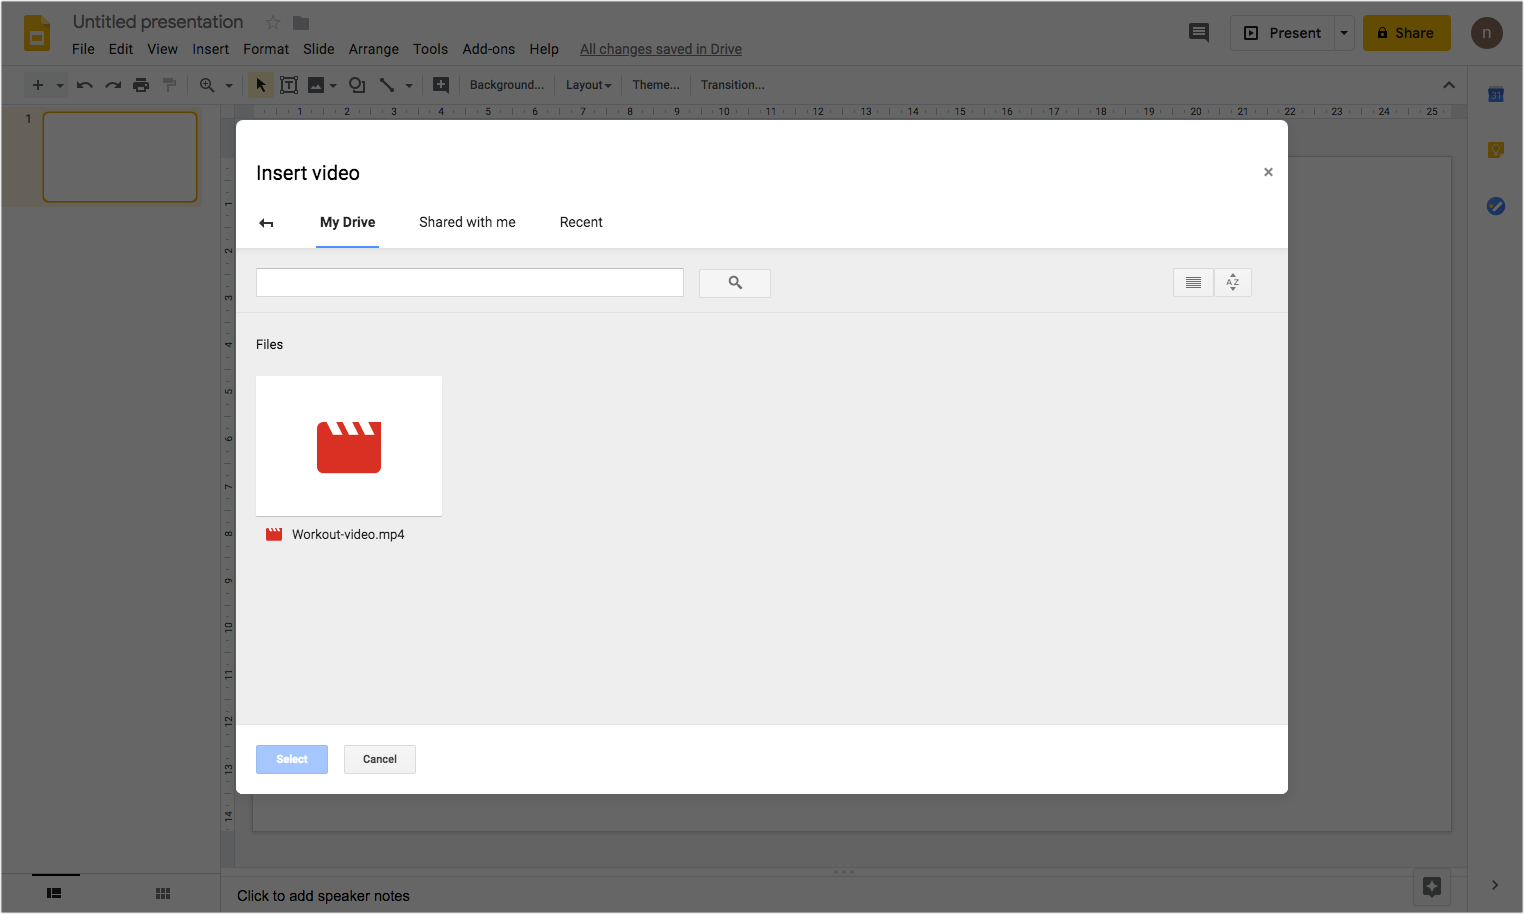Click the back arrow in Insert video
The height and width of the screenshot is (914, 1524).
click(x=266, y=223)
